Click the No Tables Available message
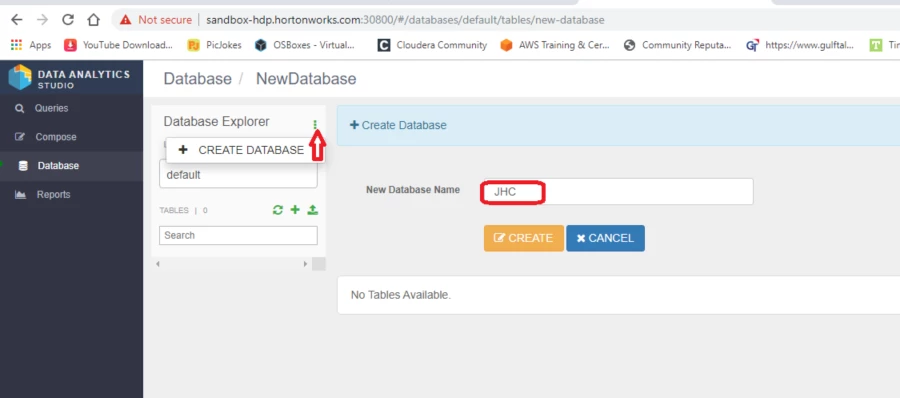Image resolution: width=900 pixels, height=398 pixels. (x=401, y=295)
